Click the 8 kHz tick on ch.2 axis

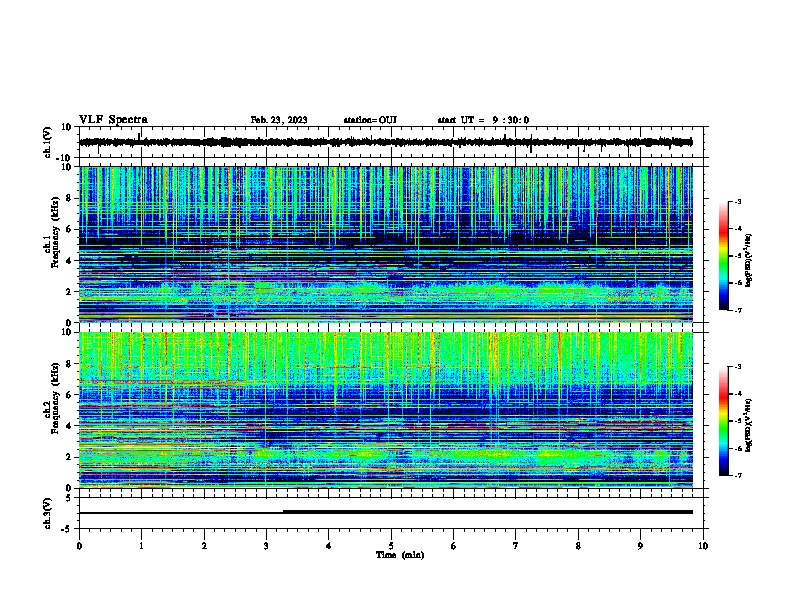click(69, 364)
